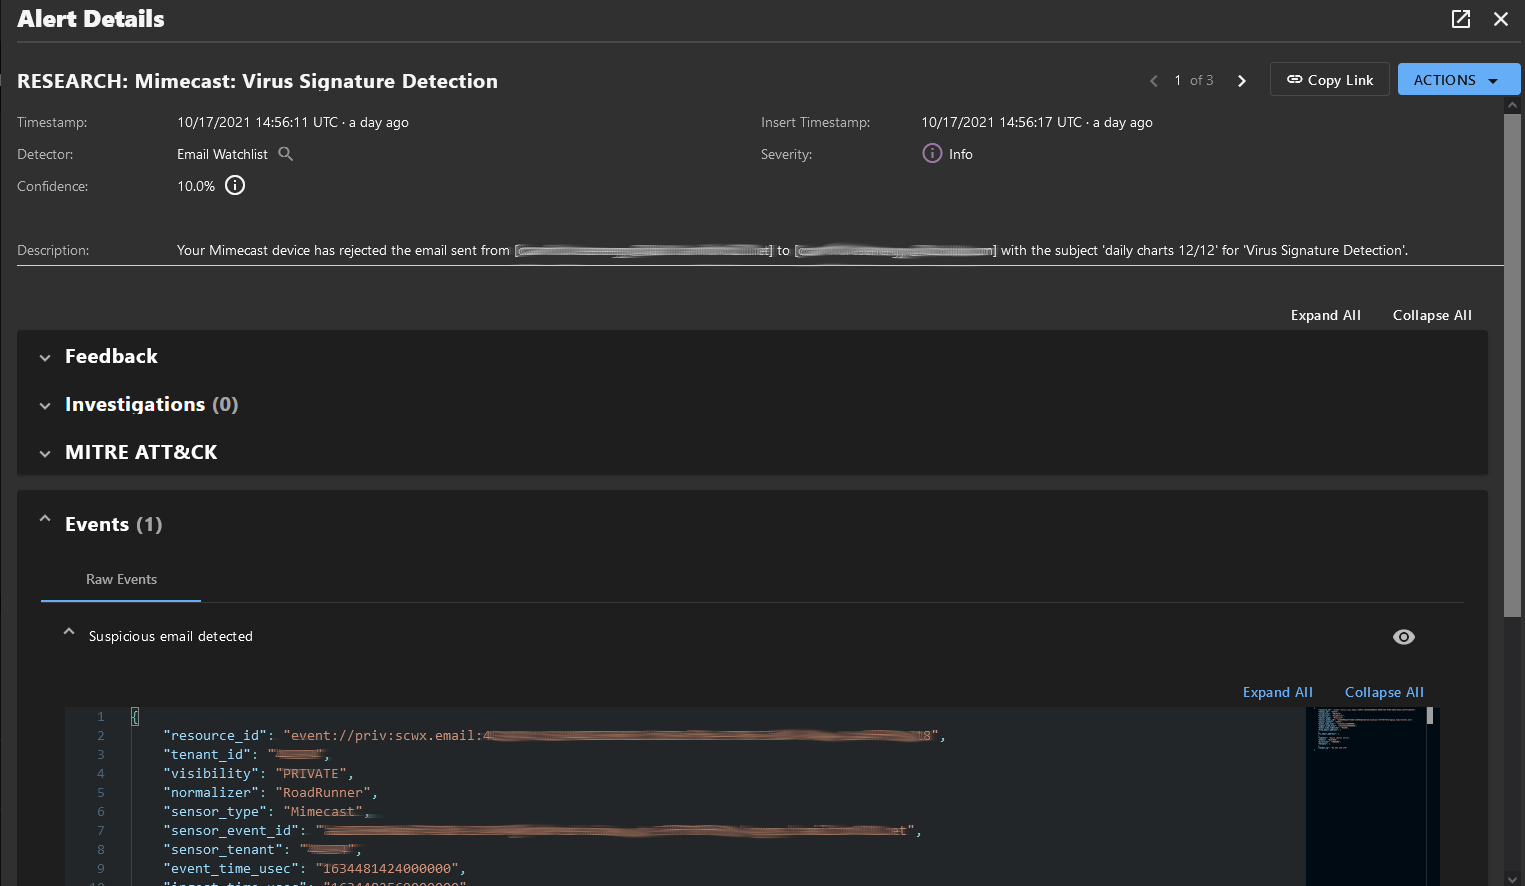Select "PRIVATE" visibility value in JSON
Viewport: 1525px width, 886px height.
(311, 774)
